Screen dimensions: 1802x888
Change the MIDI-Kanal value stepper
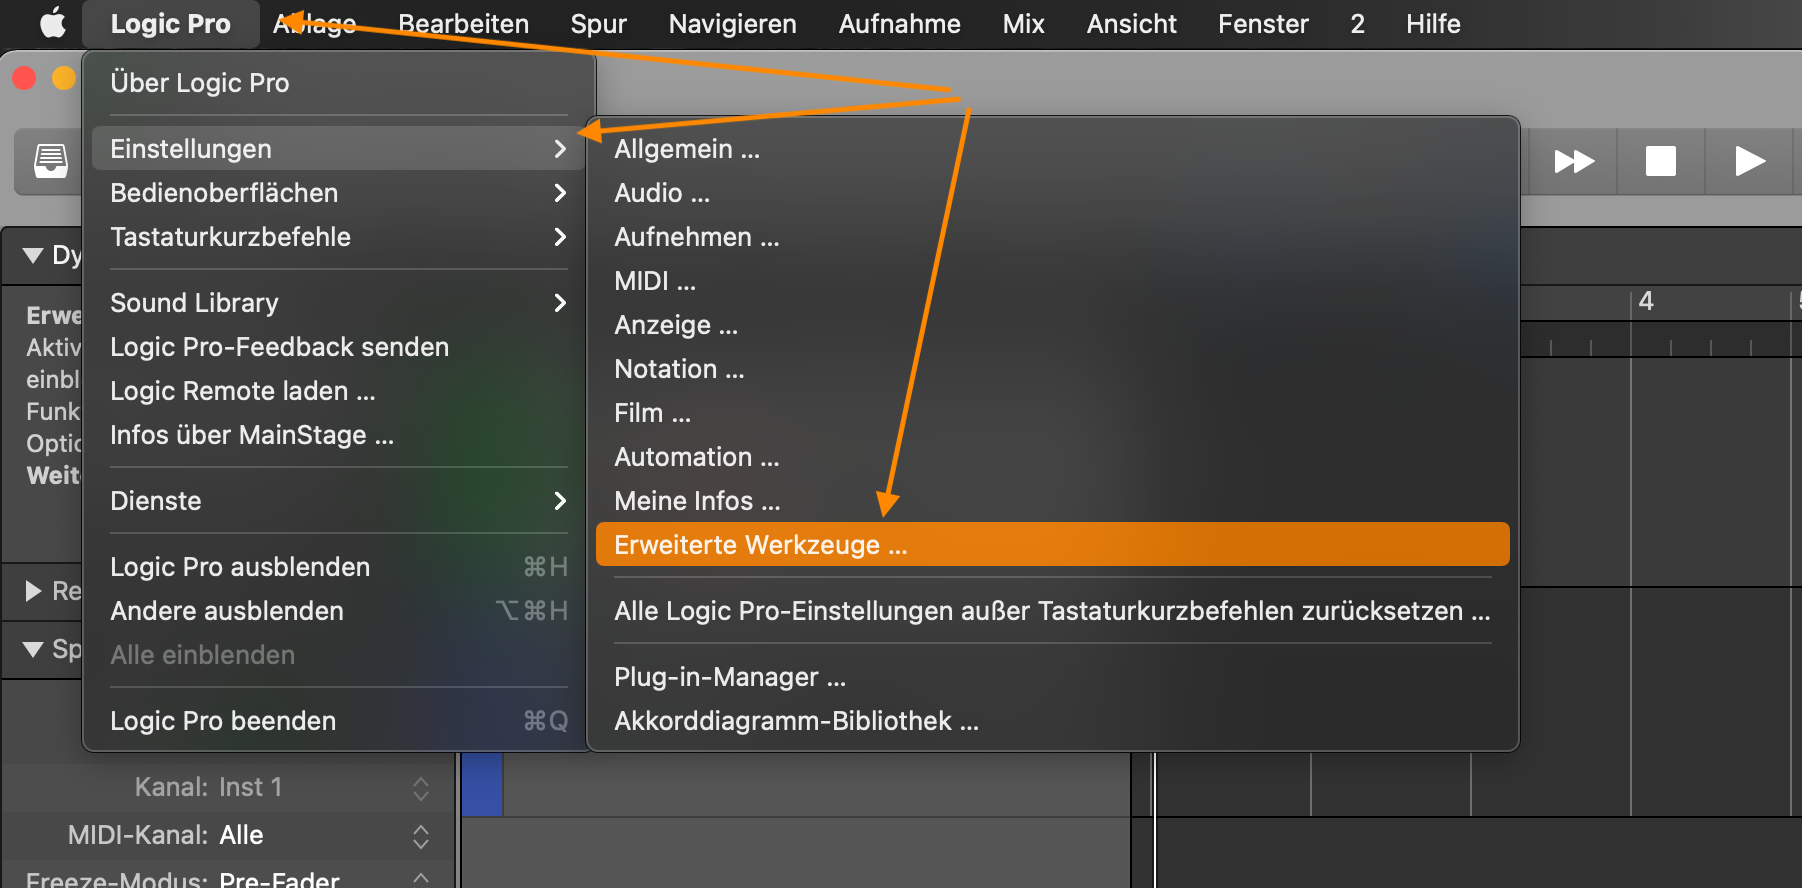421,836
